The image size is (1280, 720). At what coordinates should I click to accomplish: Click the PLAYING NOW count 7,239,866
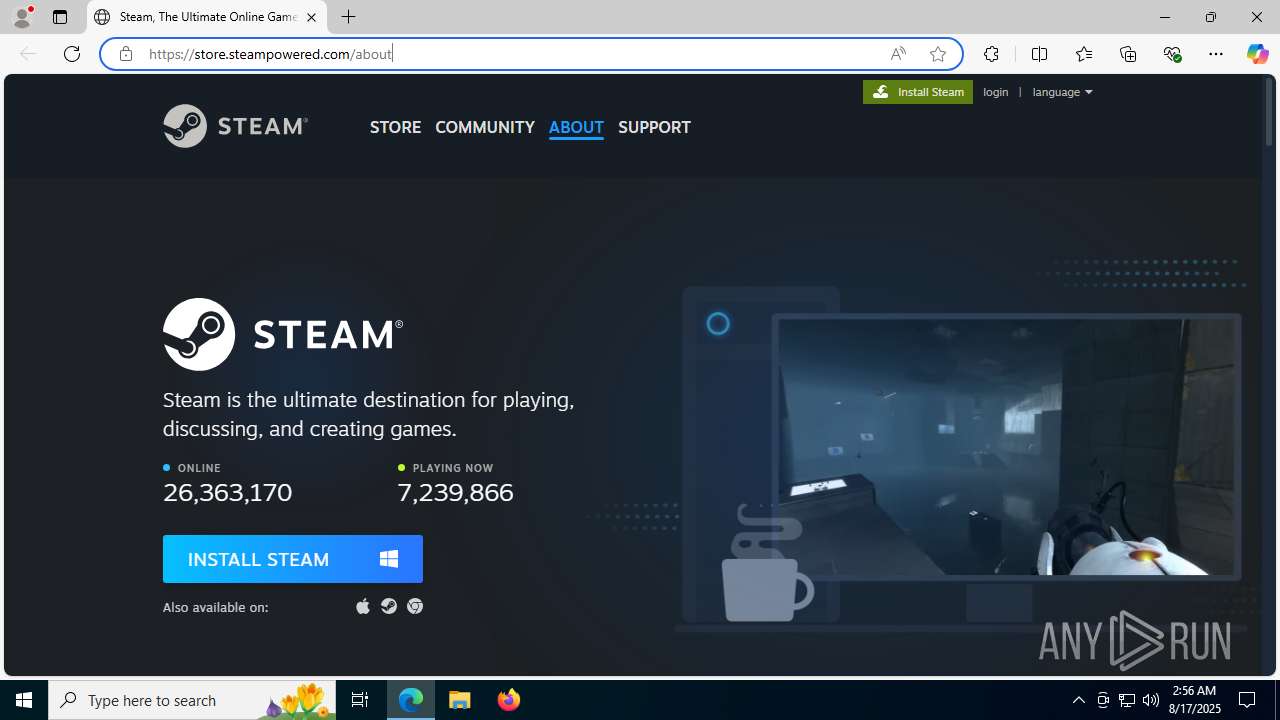tap(455, 492)
